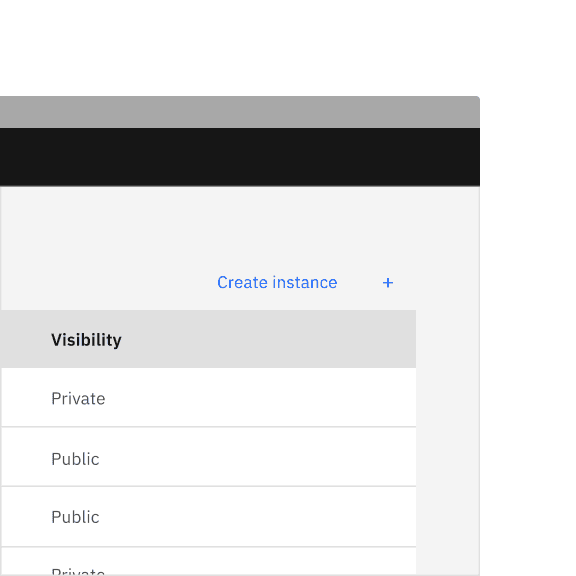576x576 pixels.
Task: Click empty area in the second Public row
Action: click(257, 516)
